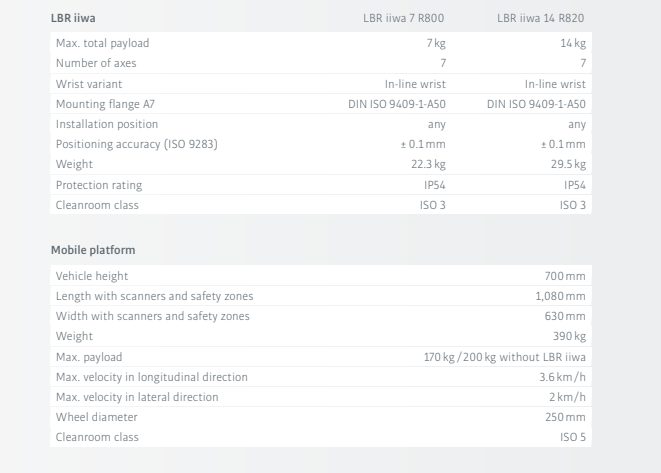Select the "LBR iiwa 7 R800" column header

[405, 19]
